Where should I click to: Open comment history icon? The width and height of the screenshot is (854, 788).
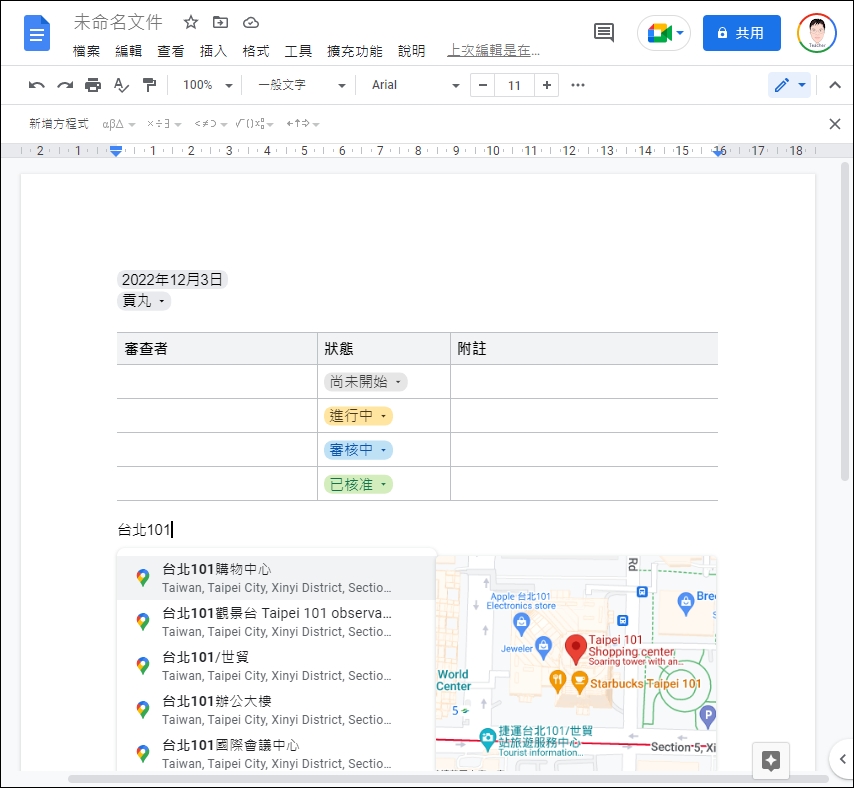[x=604, y=33]
